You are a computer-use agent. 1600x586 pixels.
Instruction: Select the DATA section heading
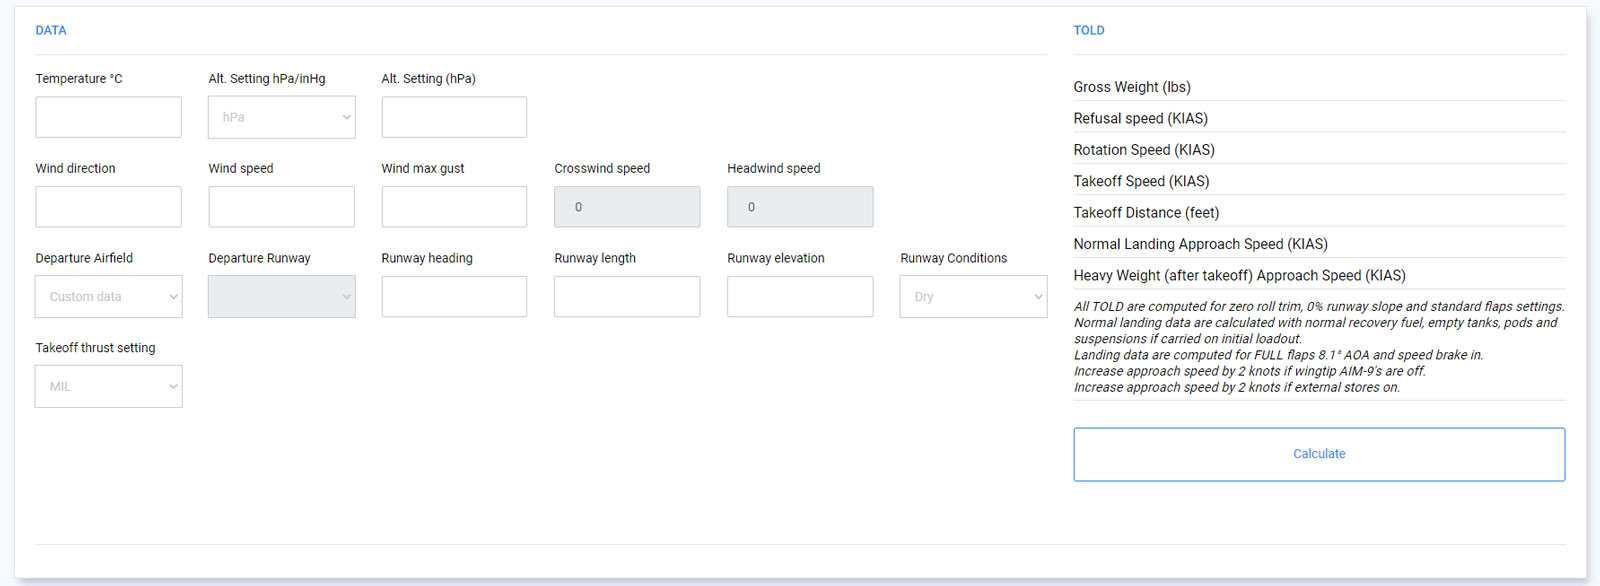51,30
